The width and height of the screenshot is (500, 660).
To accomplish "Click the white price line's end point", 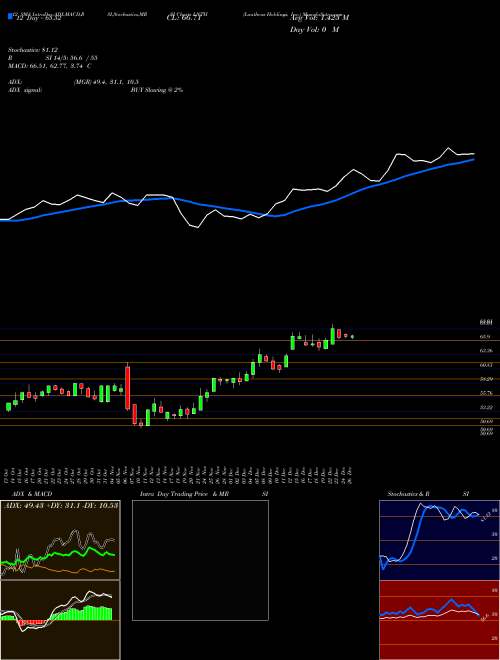I will [x=474, y=154].
